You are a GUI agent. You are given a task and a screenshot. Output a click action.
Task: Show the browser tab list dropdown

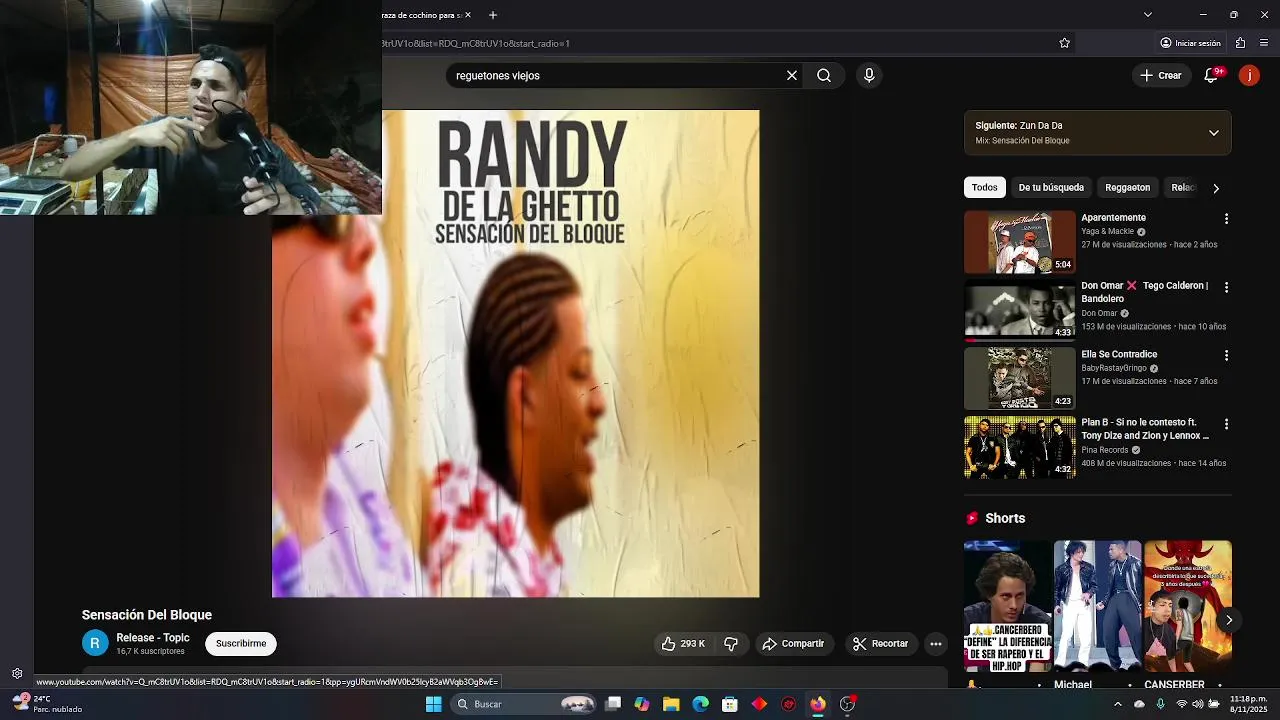click(x=1148, y=15)
